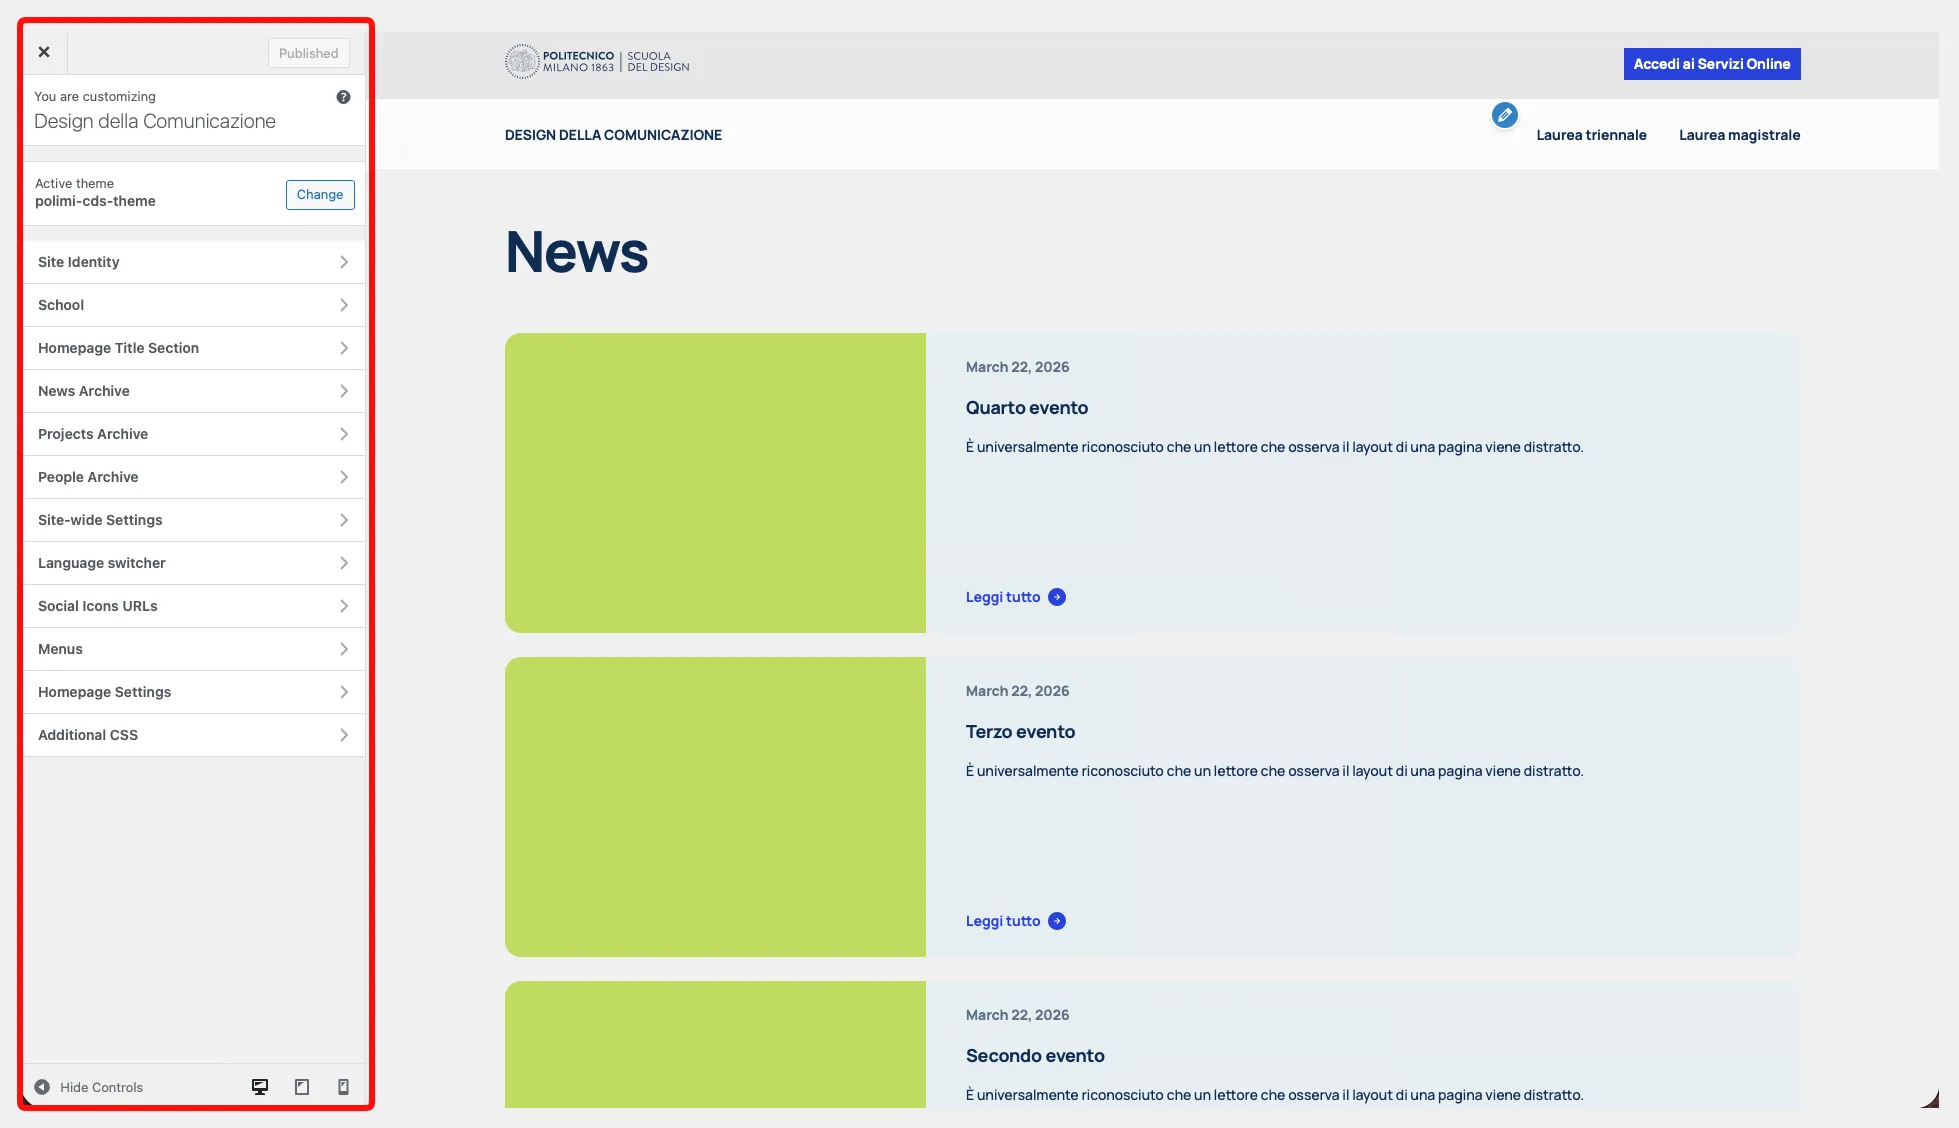
Task: Open the Terzo evento title
Action: coord(1020,732)
